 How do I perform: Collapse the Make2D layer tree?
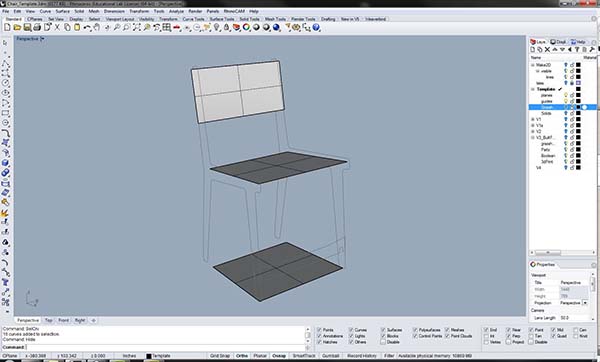(532, 65)
